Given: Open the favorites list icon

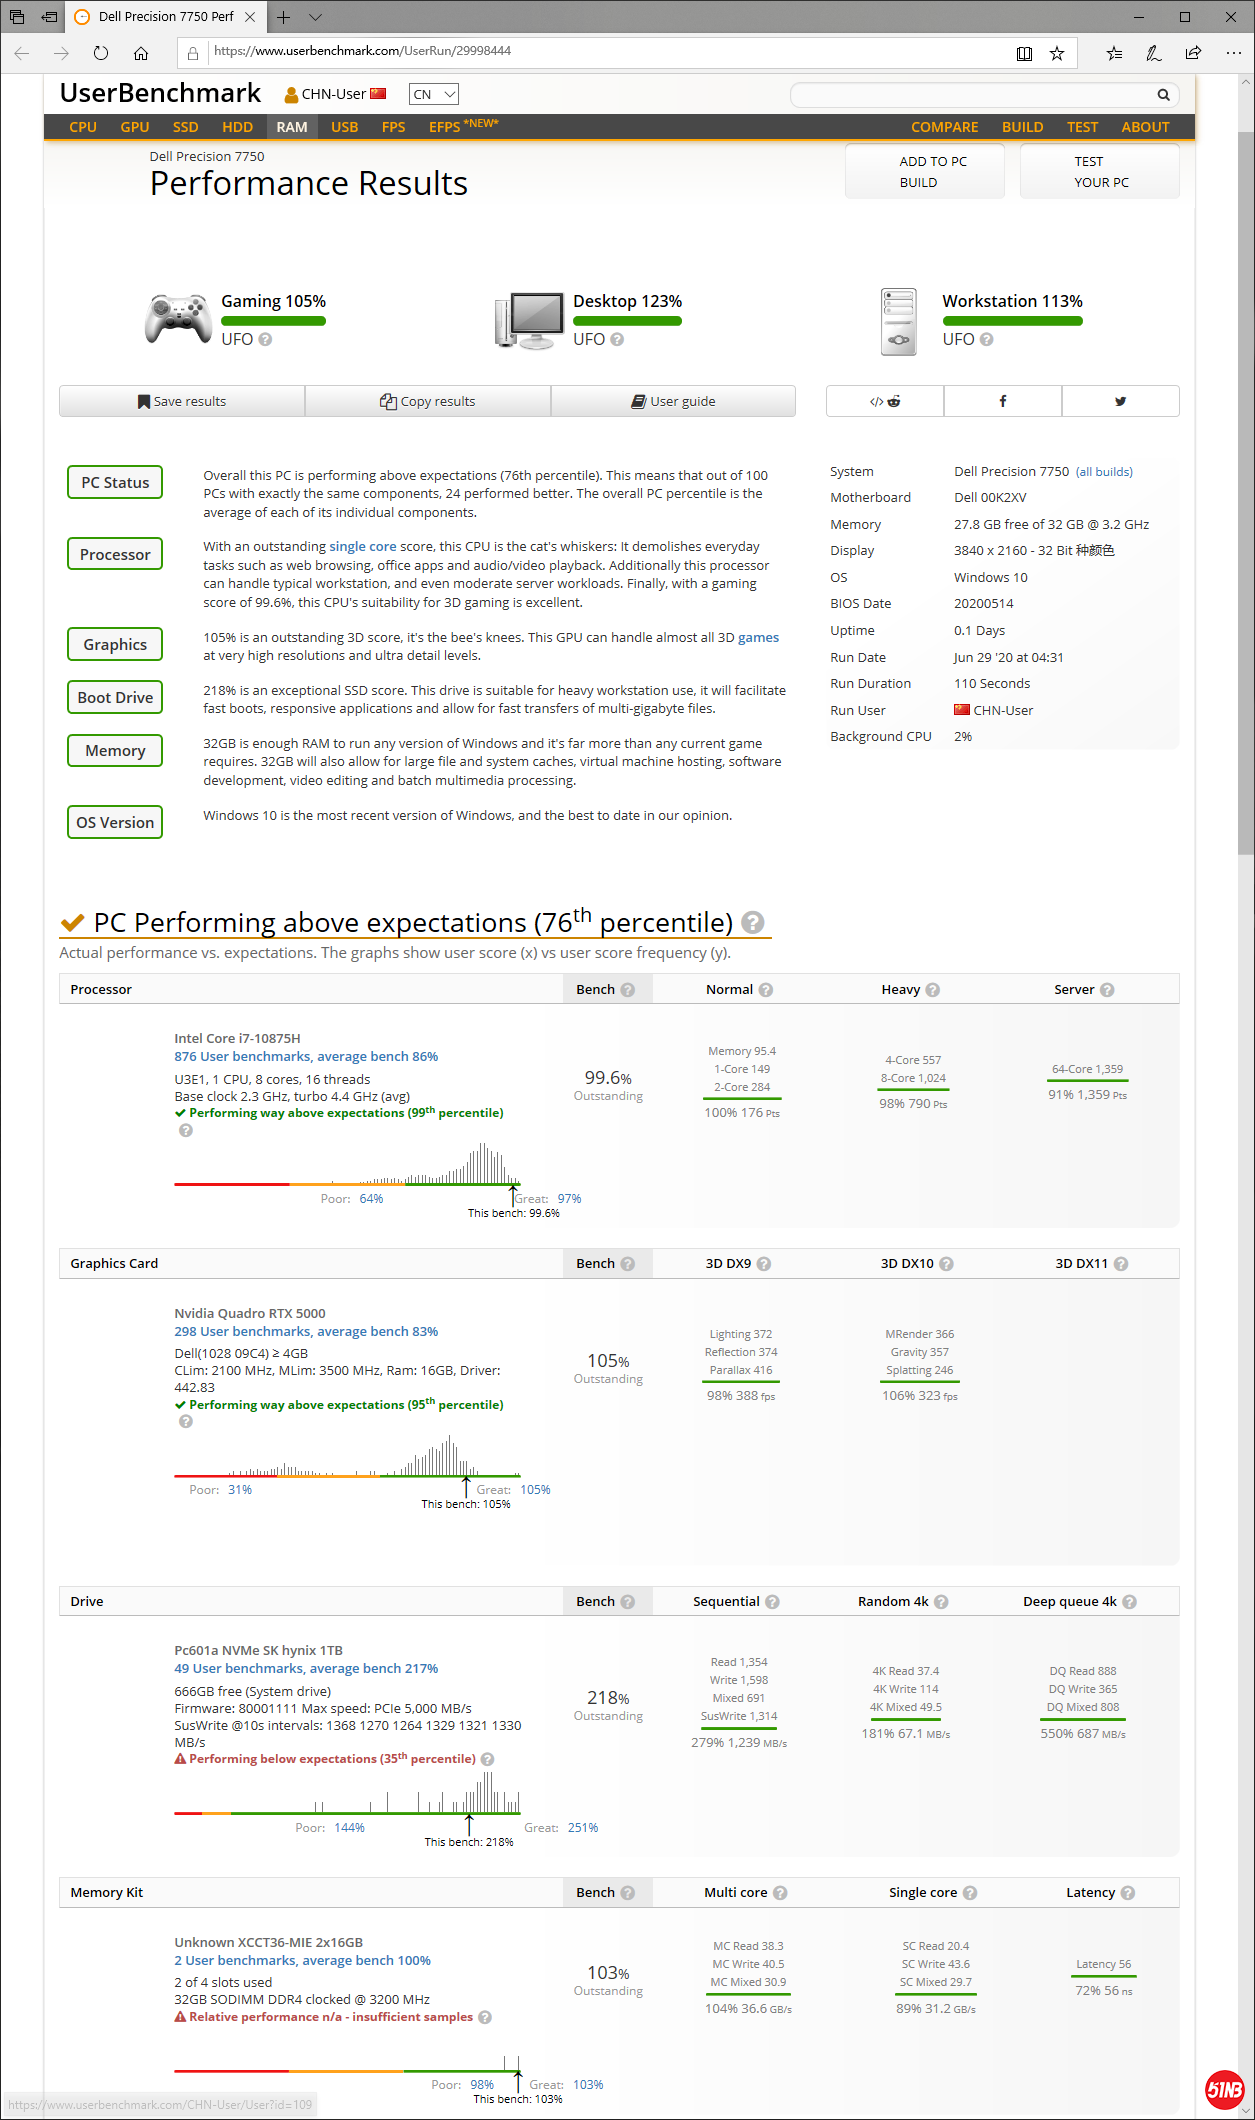Looking at the screenshot, I should coord(1114,53).
